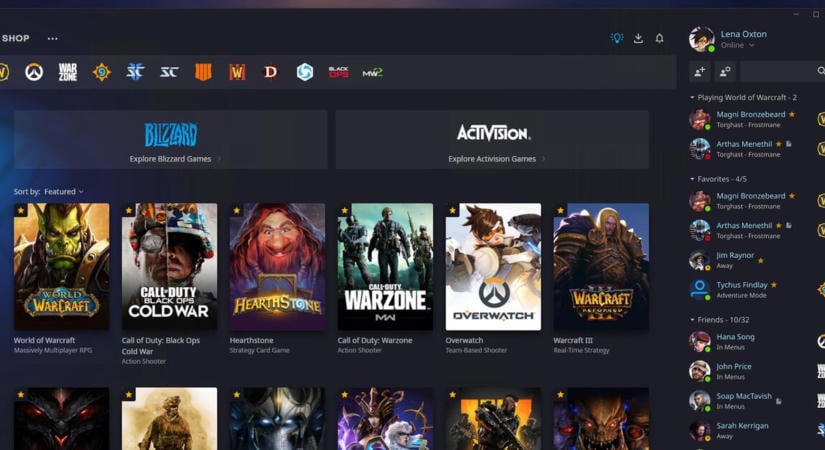Select Magni Bronzebeard under Favorites
This screenshot has width=825, height=450.
click(x=751, y=196)
